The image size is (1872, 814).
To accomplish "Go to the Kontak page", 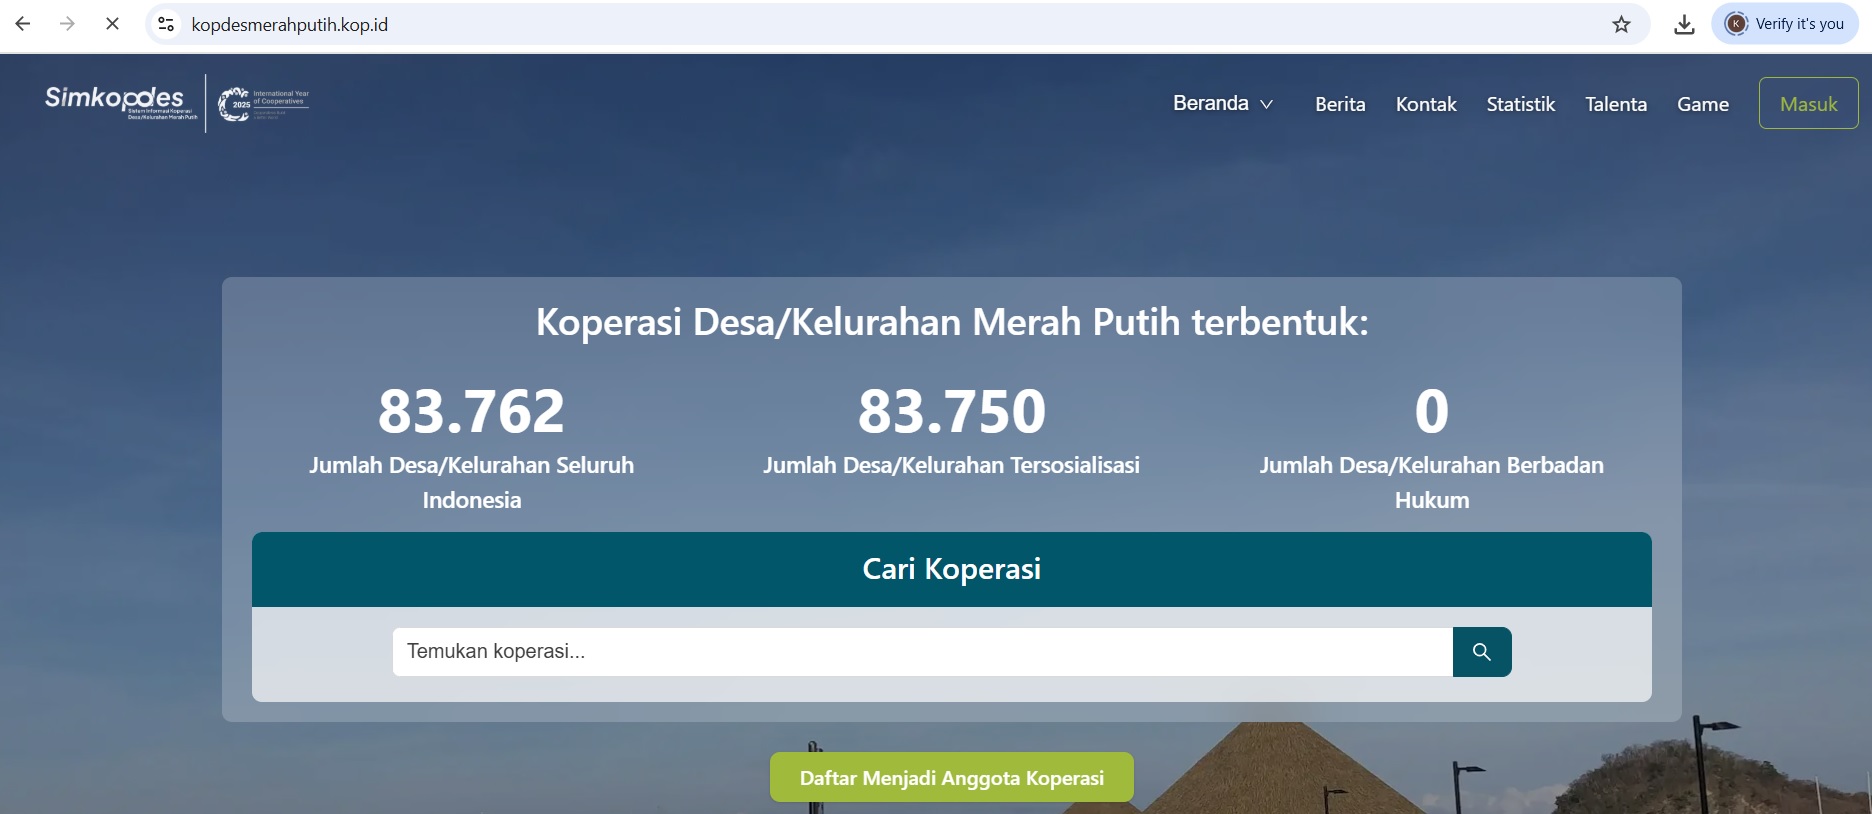I will [1426, 104].
